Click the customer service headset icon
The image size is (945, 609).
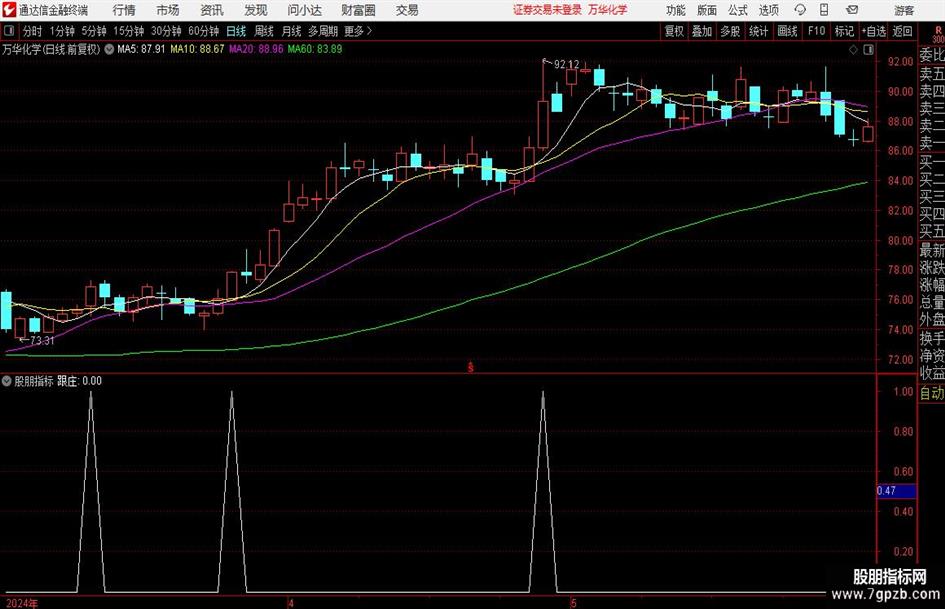(x=800, y=10)
